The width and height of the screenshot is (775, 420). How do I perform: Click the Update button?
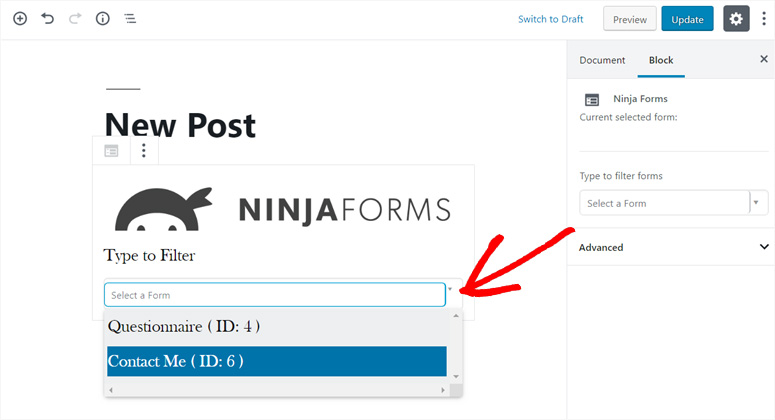coord(687,19)
